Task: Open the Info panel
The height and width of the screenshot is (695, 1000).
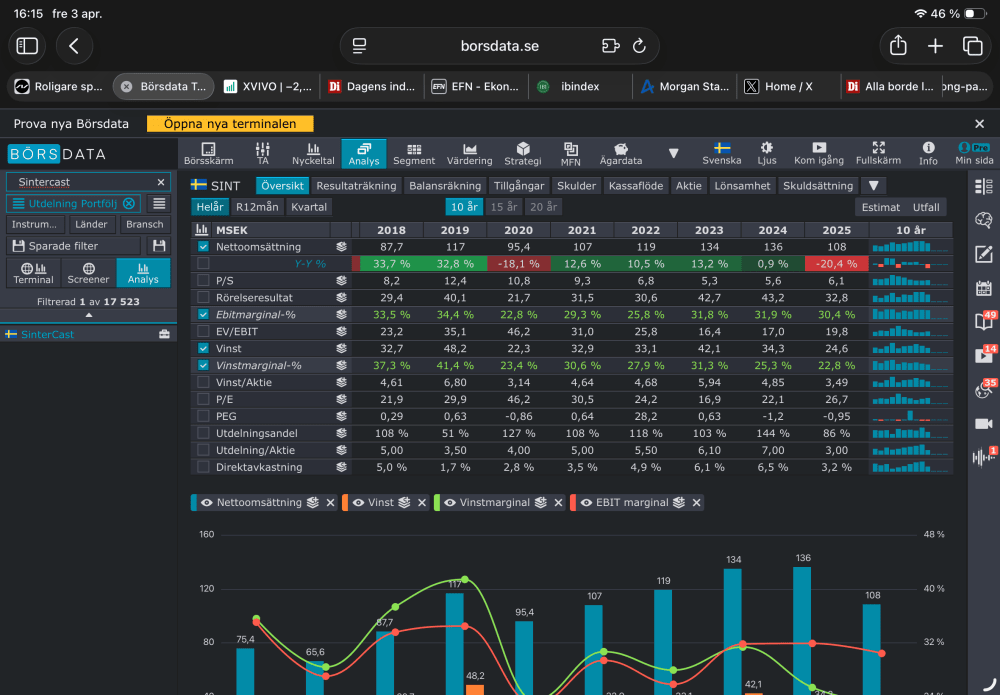Action: 928,154
